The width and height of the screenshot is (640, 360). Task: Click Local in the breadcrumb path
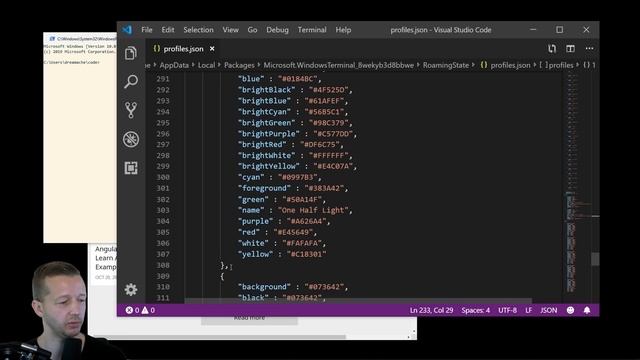(206, 65)
